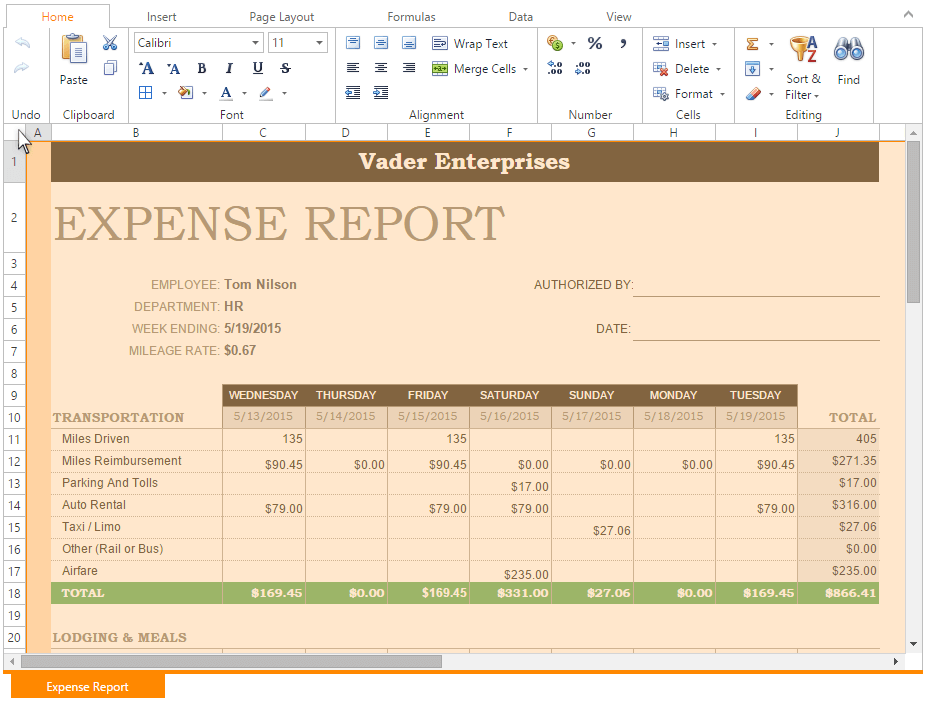Click the Copy icon in Clipboard

pyautogui.click(x=110, y=68)
